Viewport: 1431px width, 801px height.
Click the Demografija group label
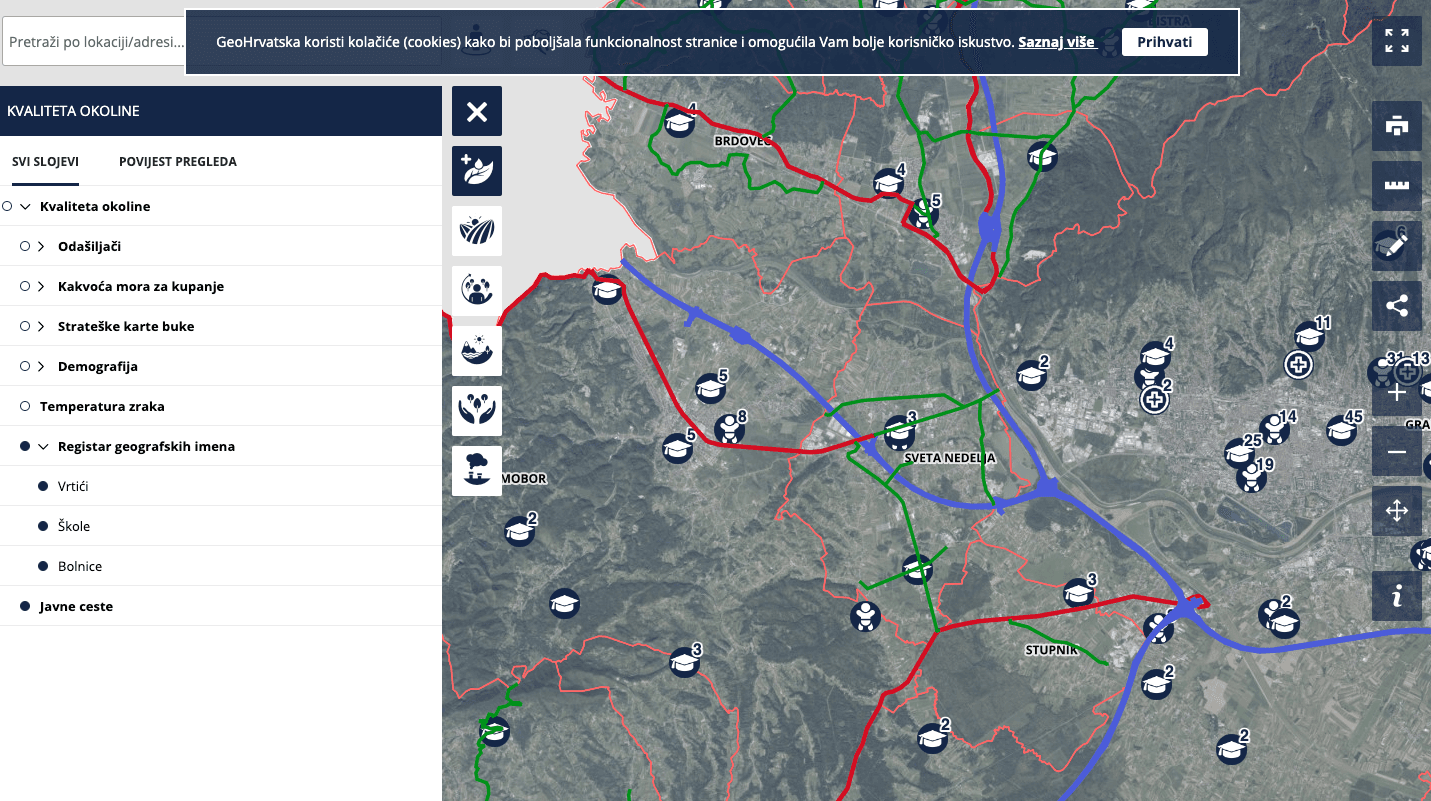point(98,366)
